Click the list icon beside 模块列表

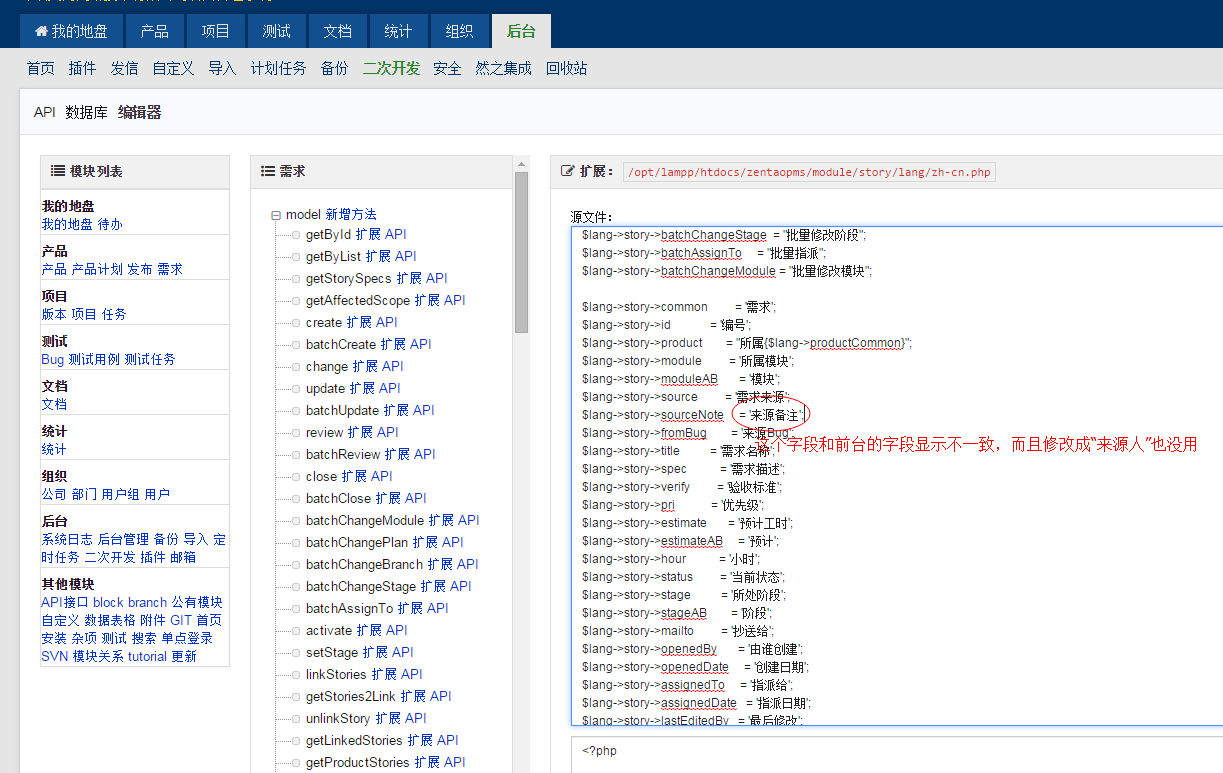58,171
